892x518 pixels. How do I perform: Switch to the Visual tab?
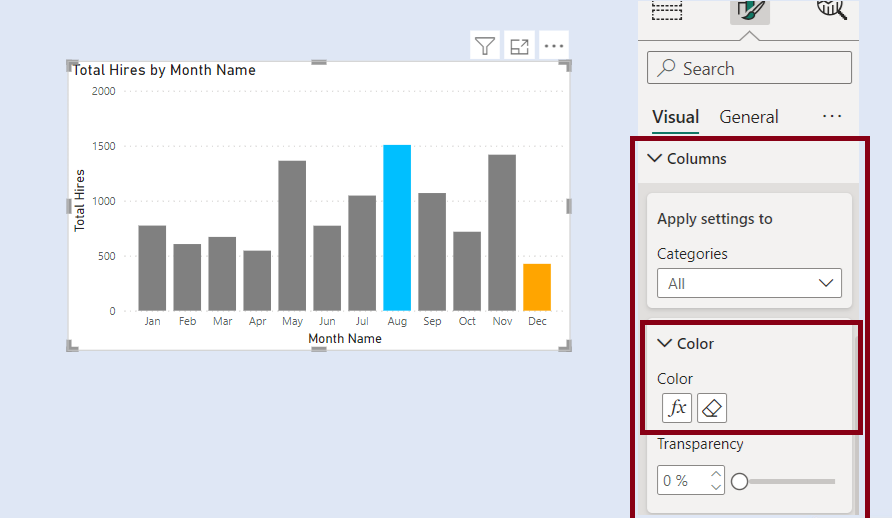[675, 117]
